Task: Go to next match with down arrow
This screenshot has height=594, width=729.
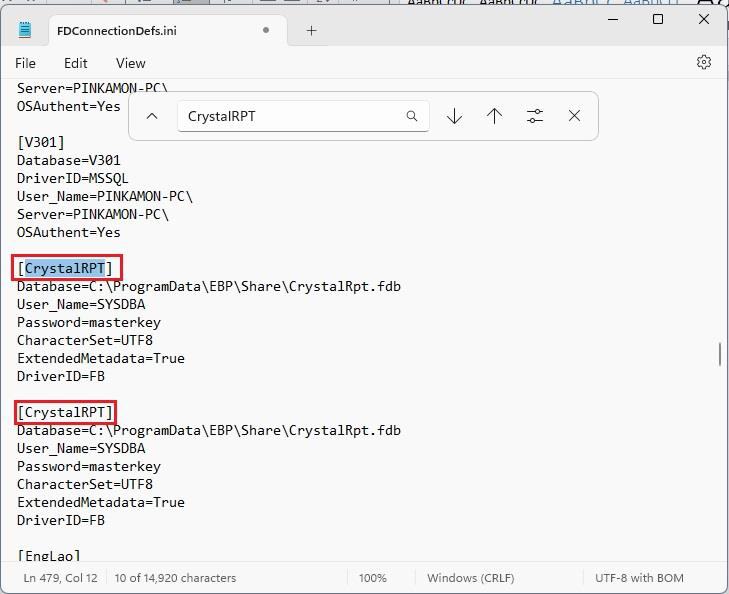Action: click(454, 116)
